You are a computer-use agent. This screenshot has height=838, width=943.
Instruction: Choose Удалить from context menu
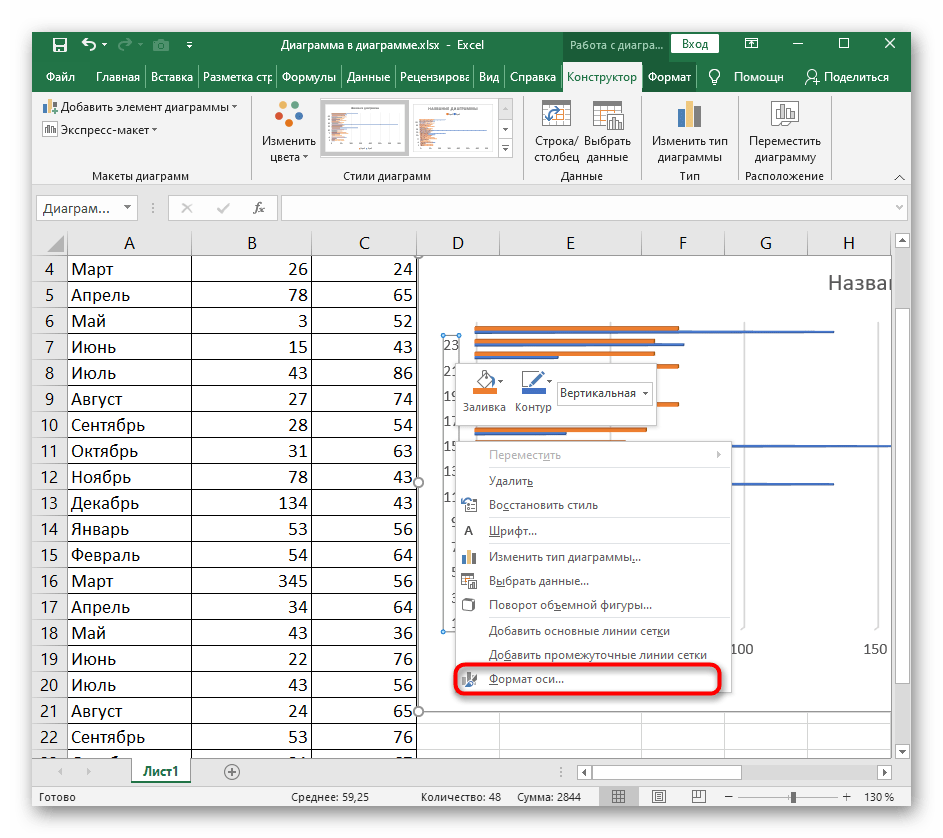click(x=593, y=481)
